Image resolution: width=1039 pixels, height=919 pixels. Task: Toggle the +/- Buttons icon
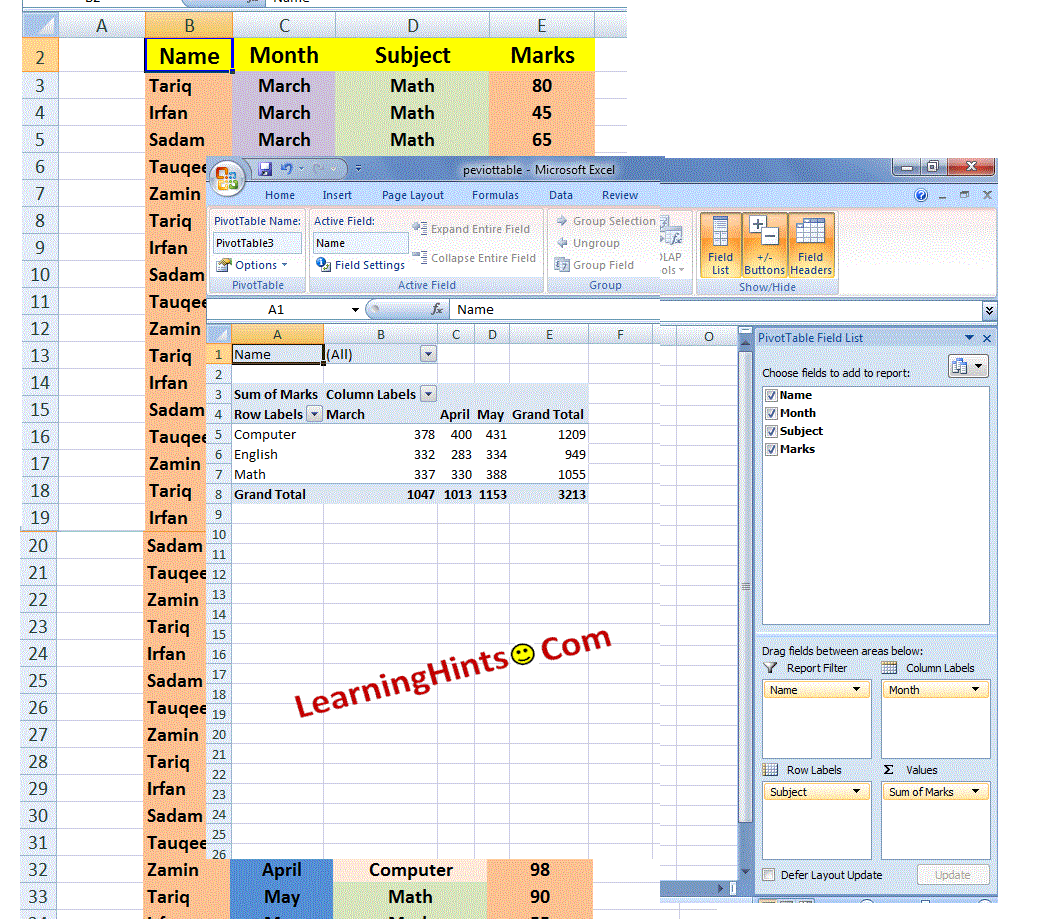[764, 243]
